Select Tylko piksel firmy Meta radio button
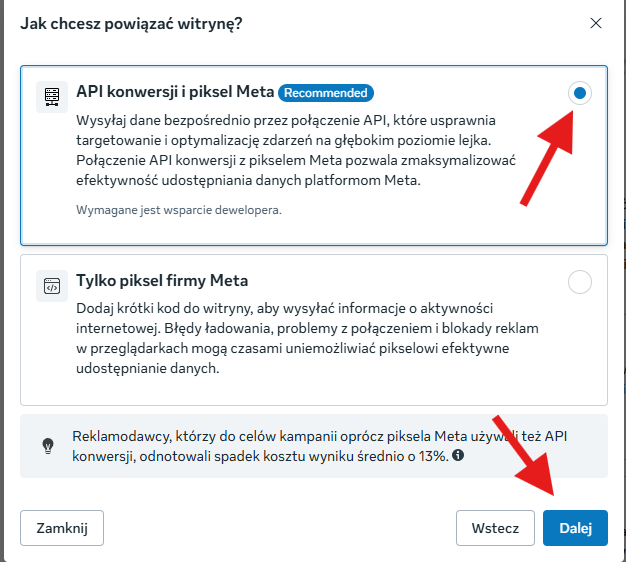Screen dimensions: 626x562 pyautogui.click(x=580, y=282)
